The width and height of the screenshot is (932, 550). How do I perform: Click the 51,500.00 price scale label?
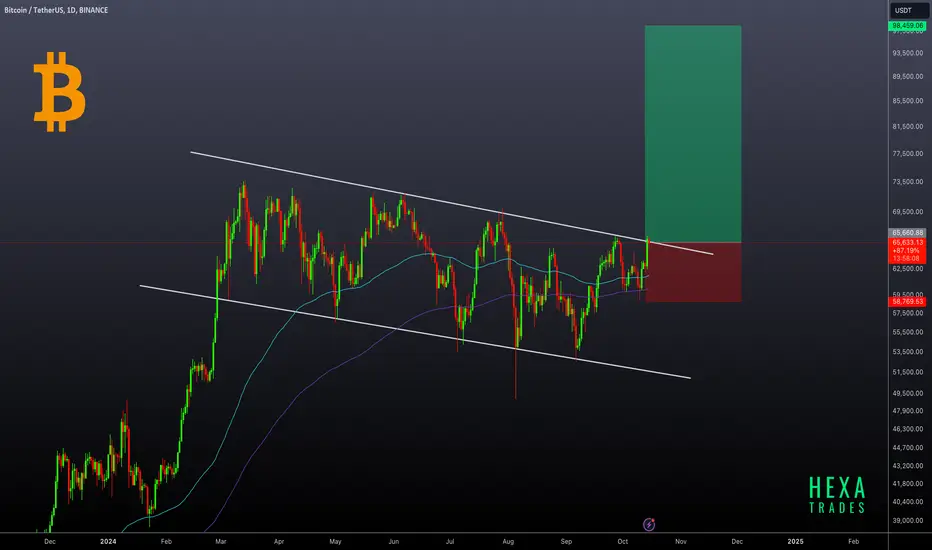[908, 372]
